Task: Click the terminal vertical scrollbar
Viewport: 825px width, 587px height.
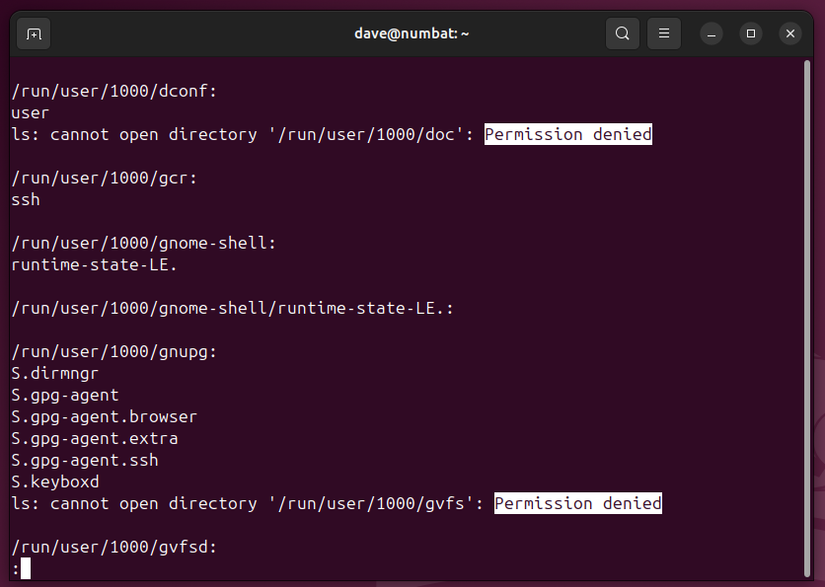Action: pos(807,319)
